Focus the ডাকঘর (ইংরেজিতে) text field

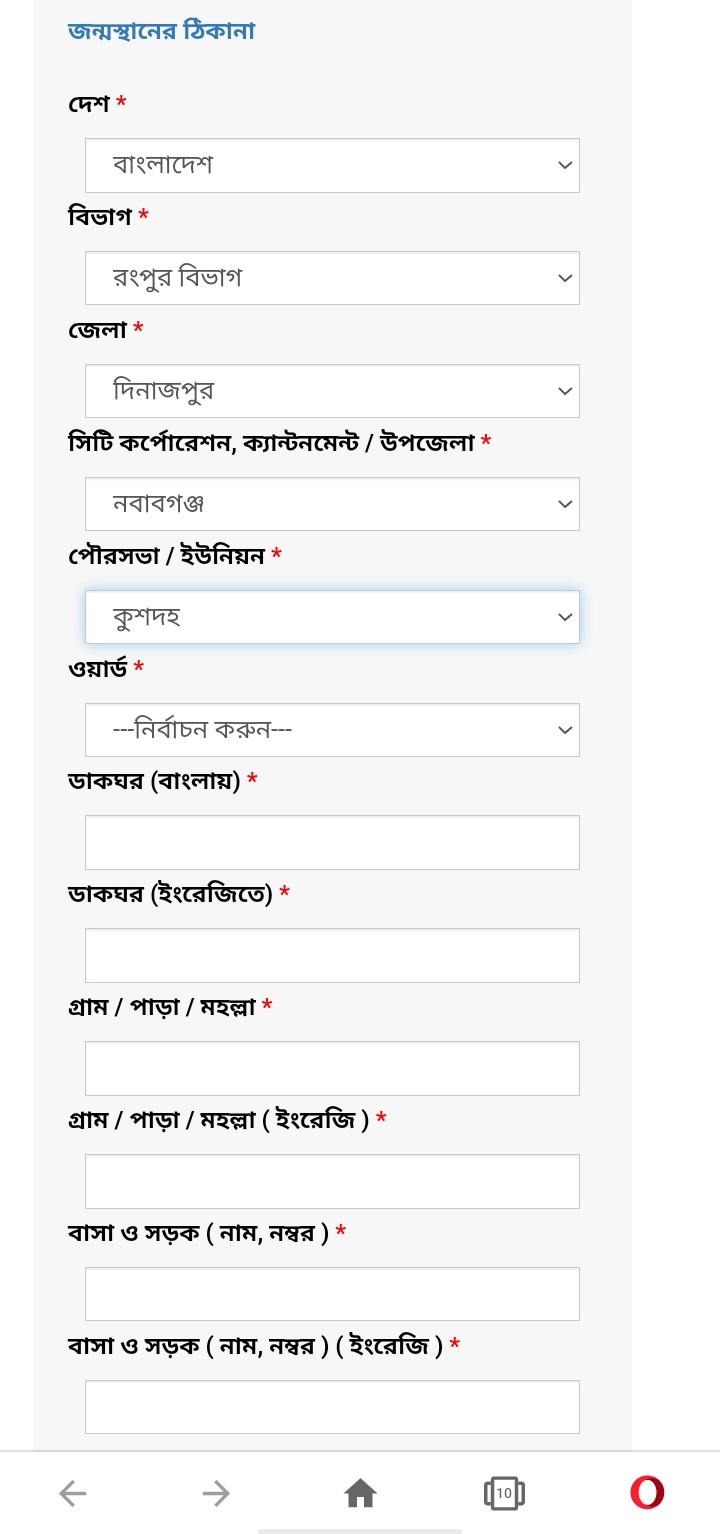(x=332, y=955)
